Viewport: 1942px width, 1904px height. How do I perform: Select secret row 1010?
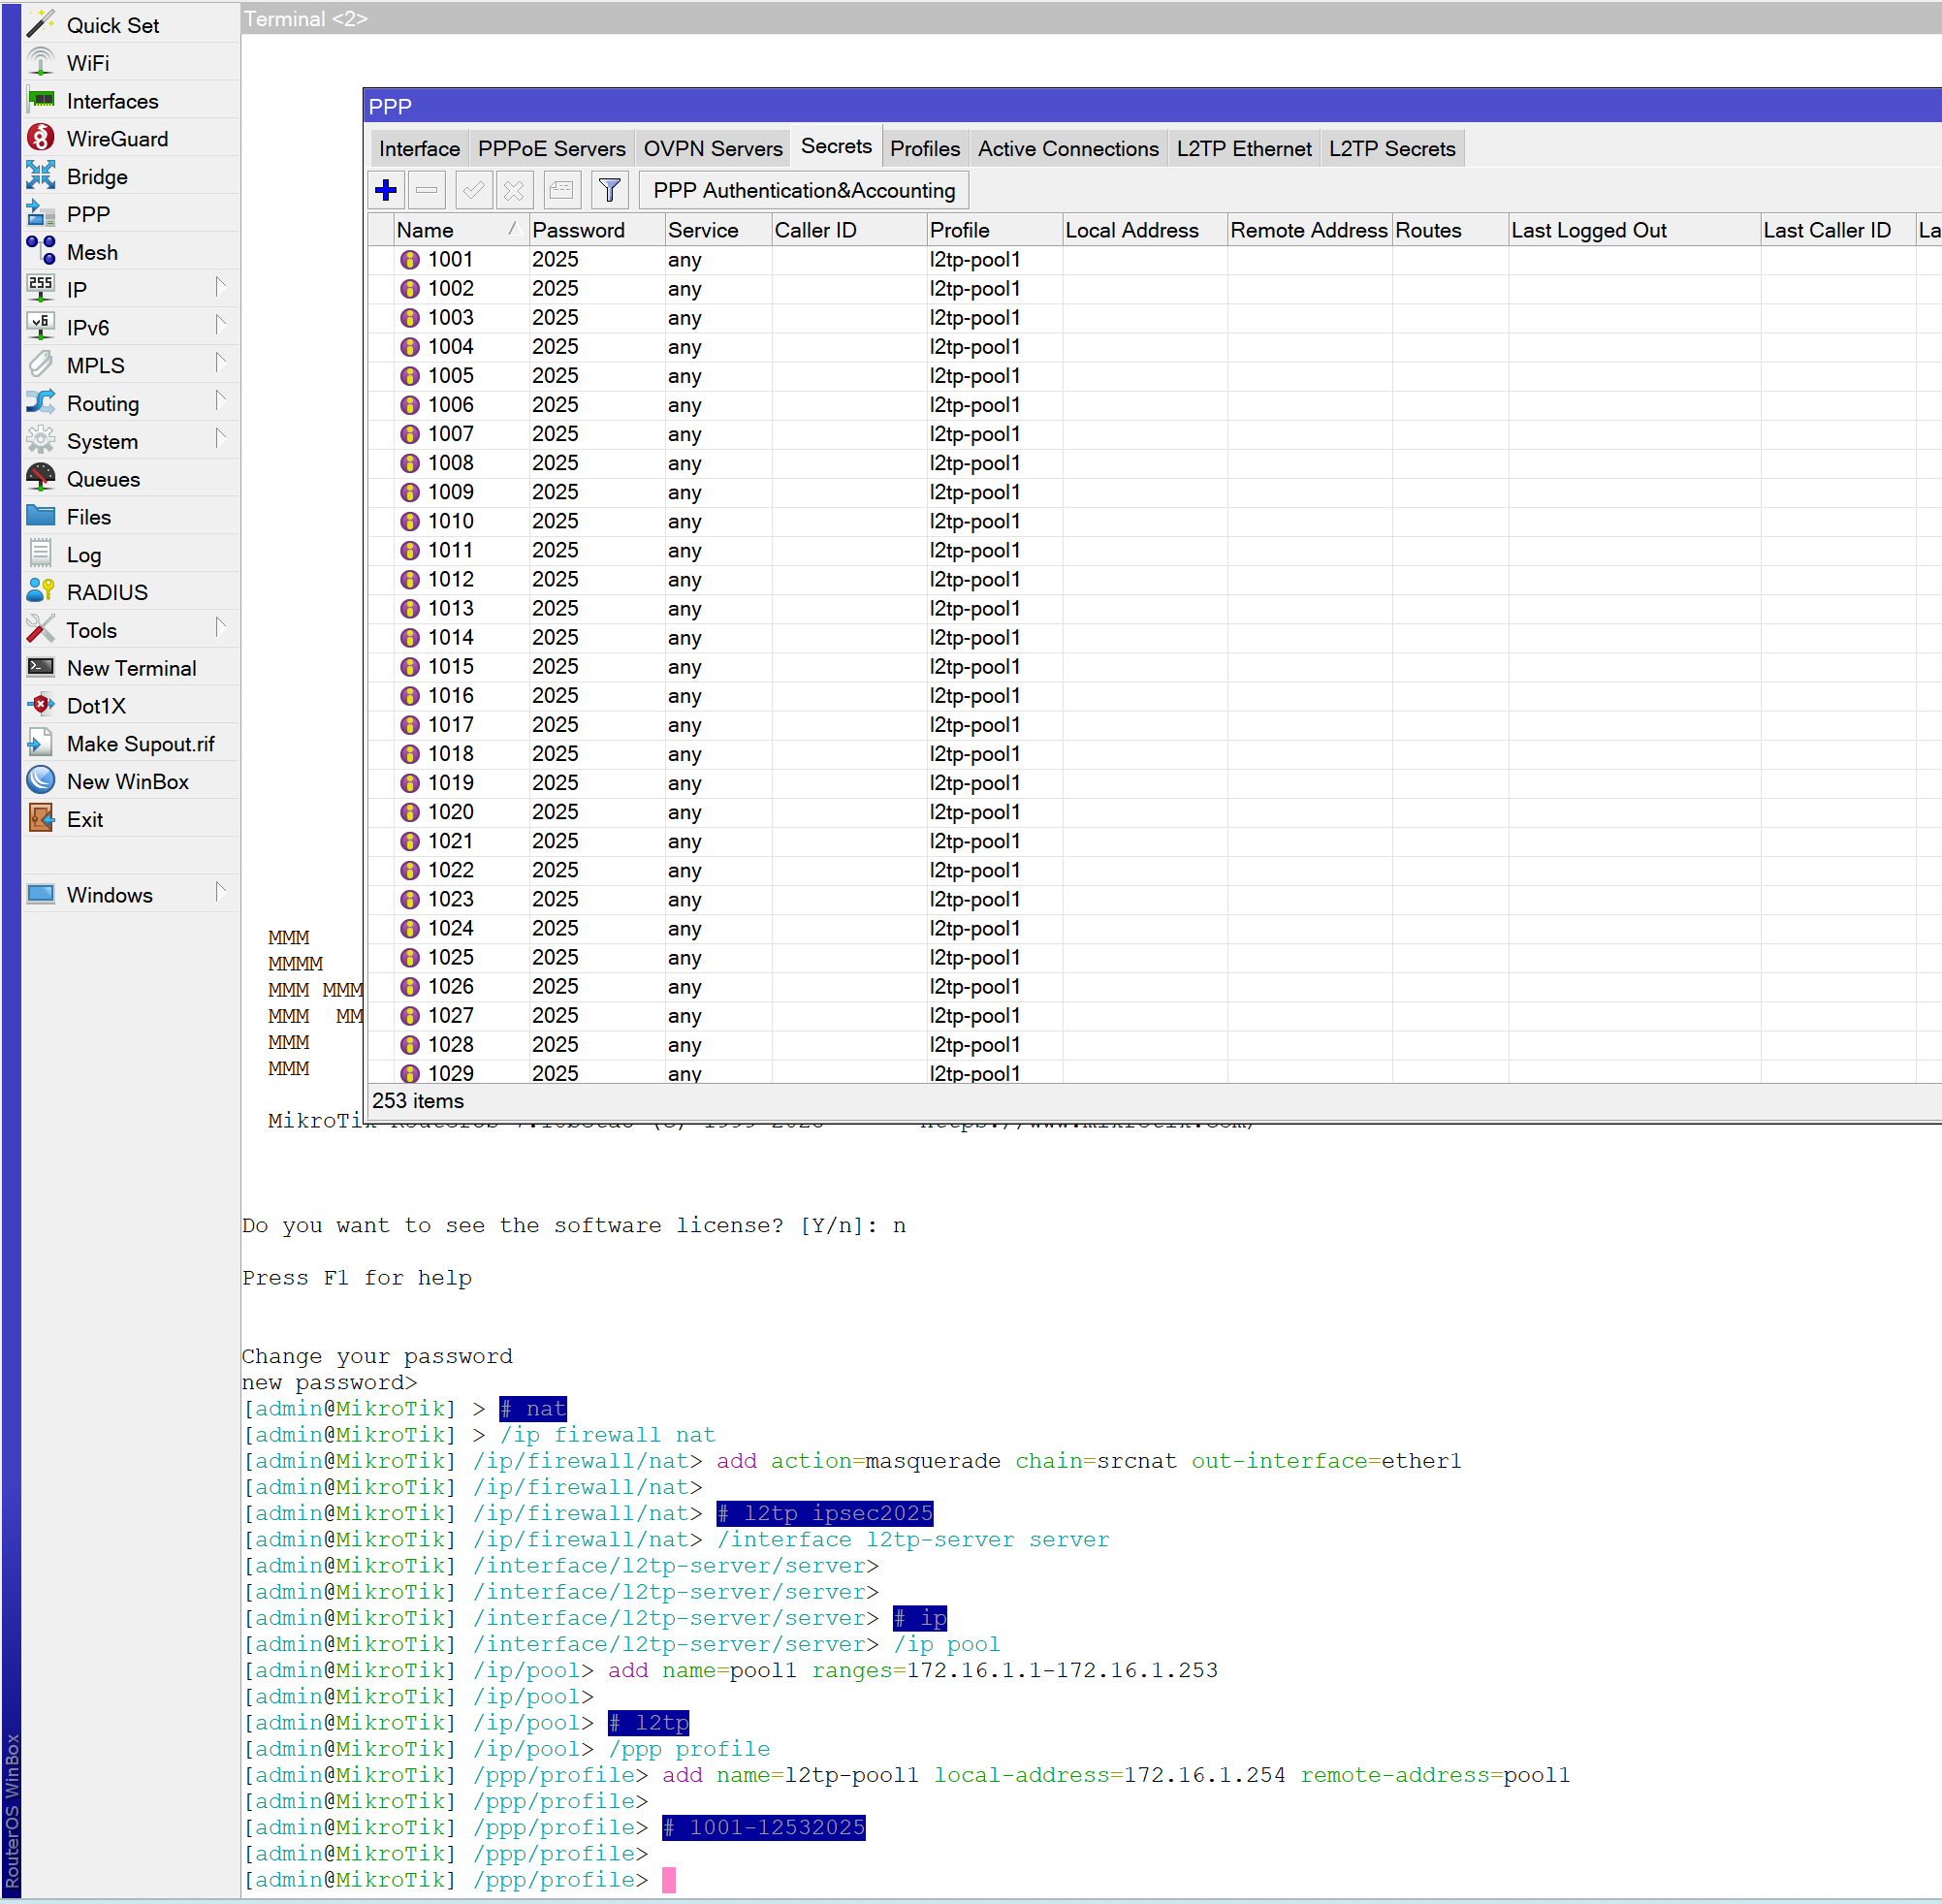(x=1155, y=521)
